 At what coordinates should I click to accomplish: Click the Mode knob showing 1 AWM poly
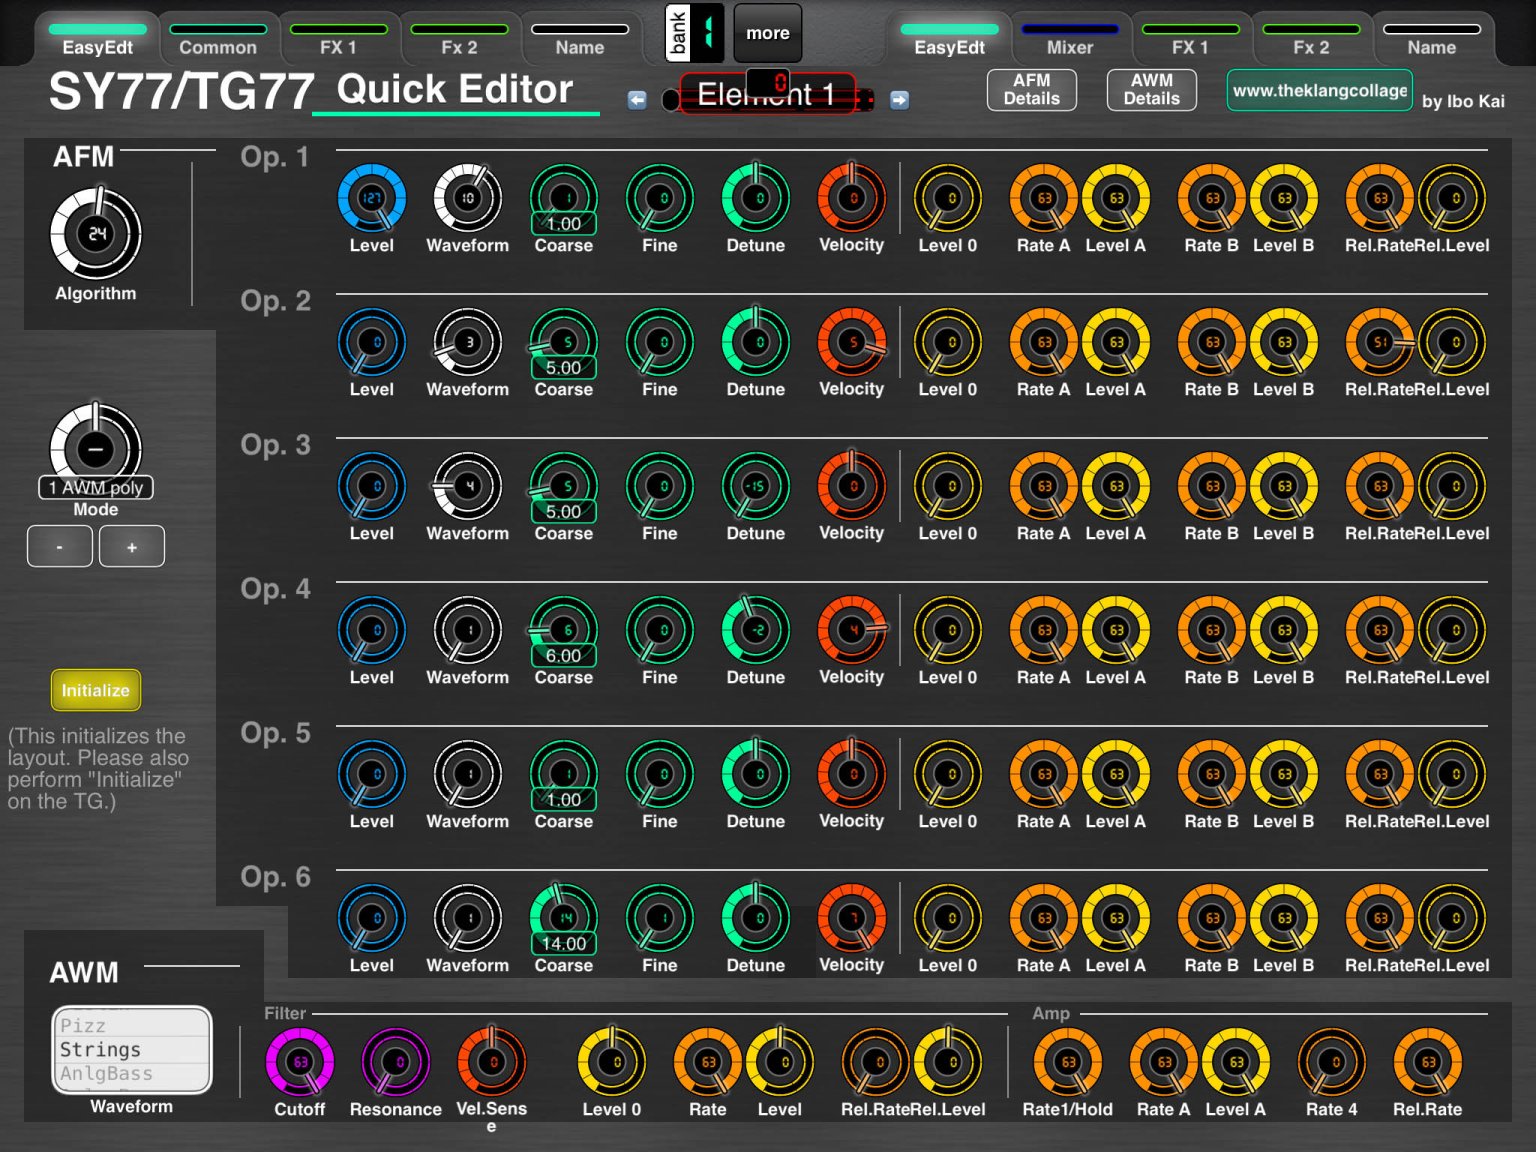coord(96,448)
